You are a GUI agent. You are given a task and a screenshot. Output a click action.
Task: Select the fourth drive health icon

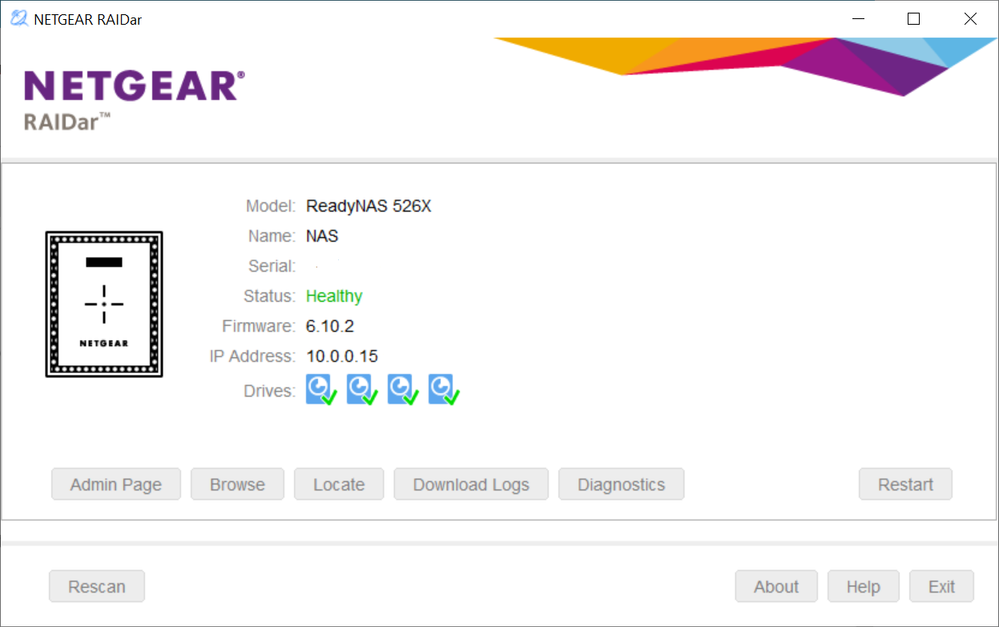pyautogui.click(x=443, y=389)
